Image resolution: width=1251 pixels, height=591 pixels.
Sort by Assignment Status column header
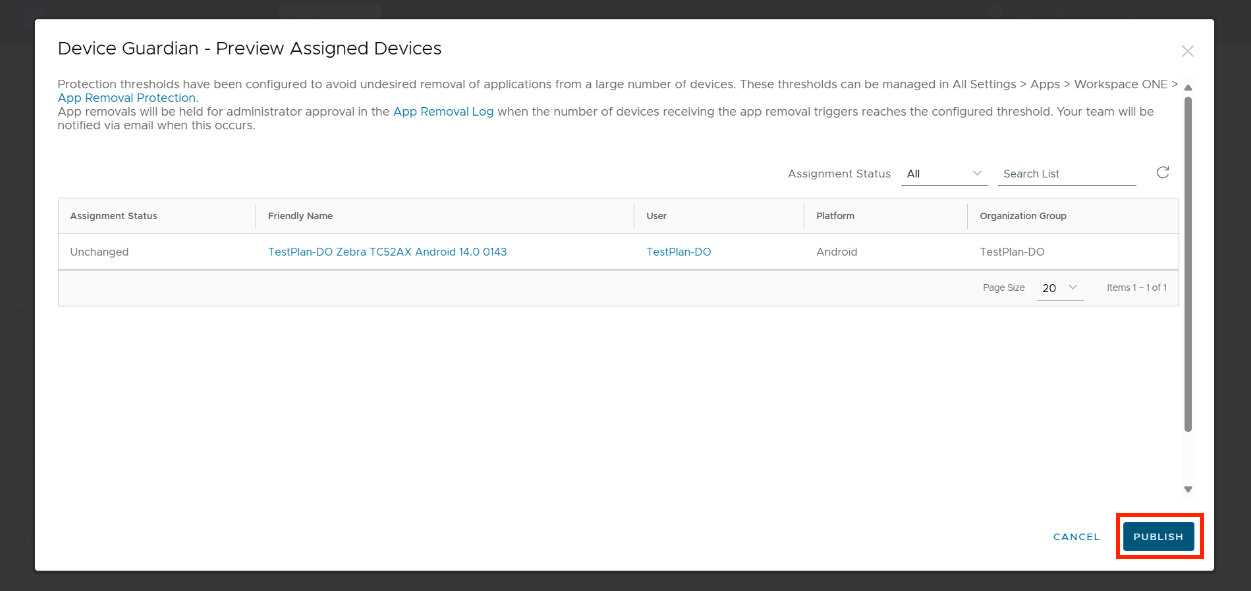(x=114, y=216)
